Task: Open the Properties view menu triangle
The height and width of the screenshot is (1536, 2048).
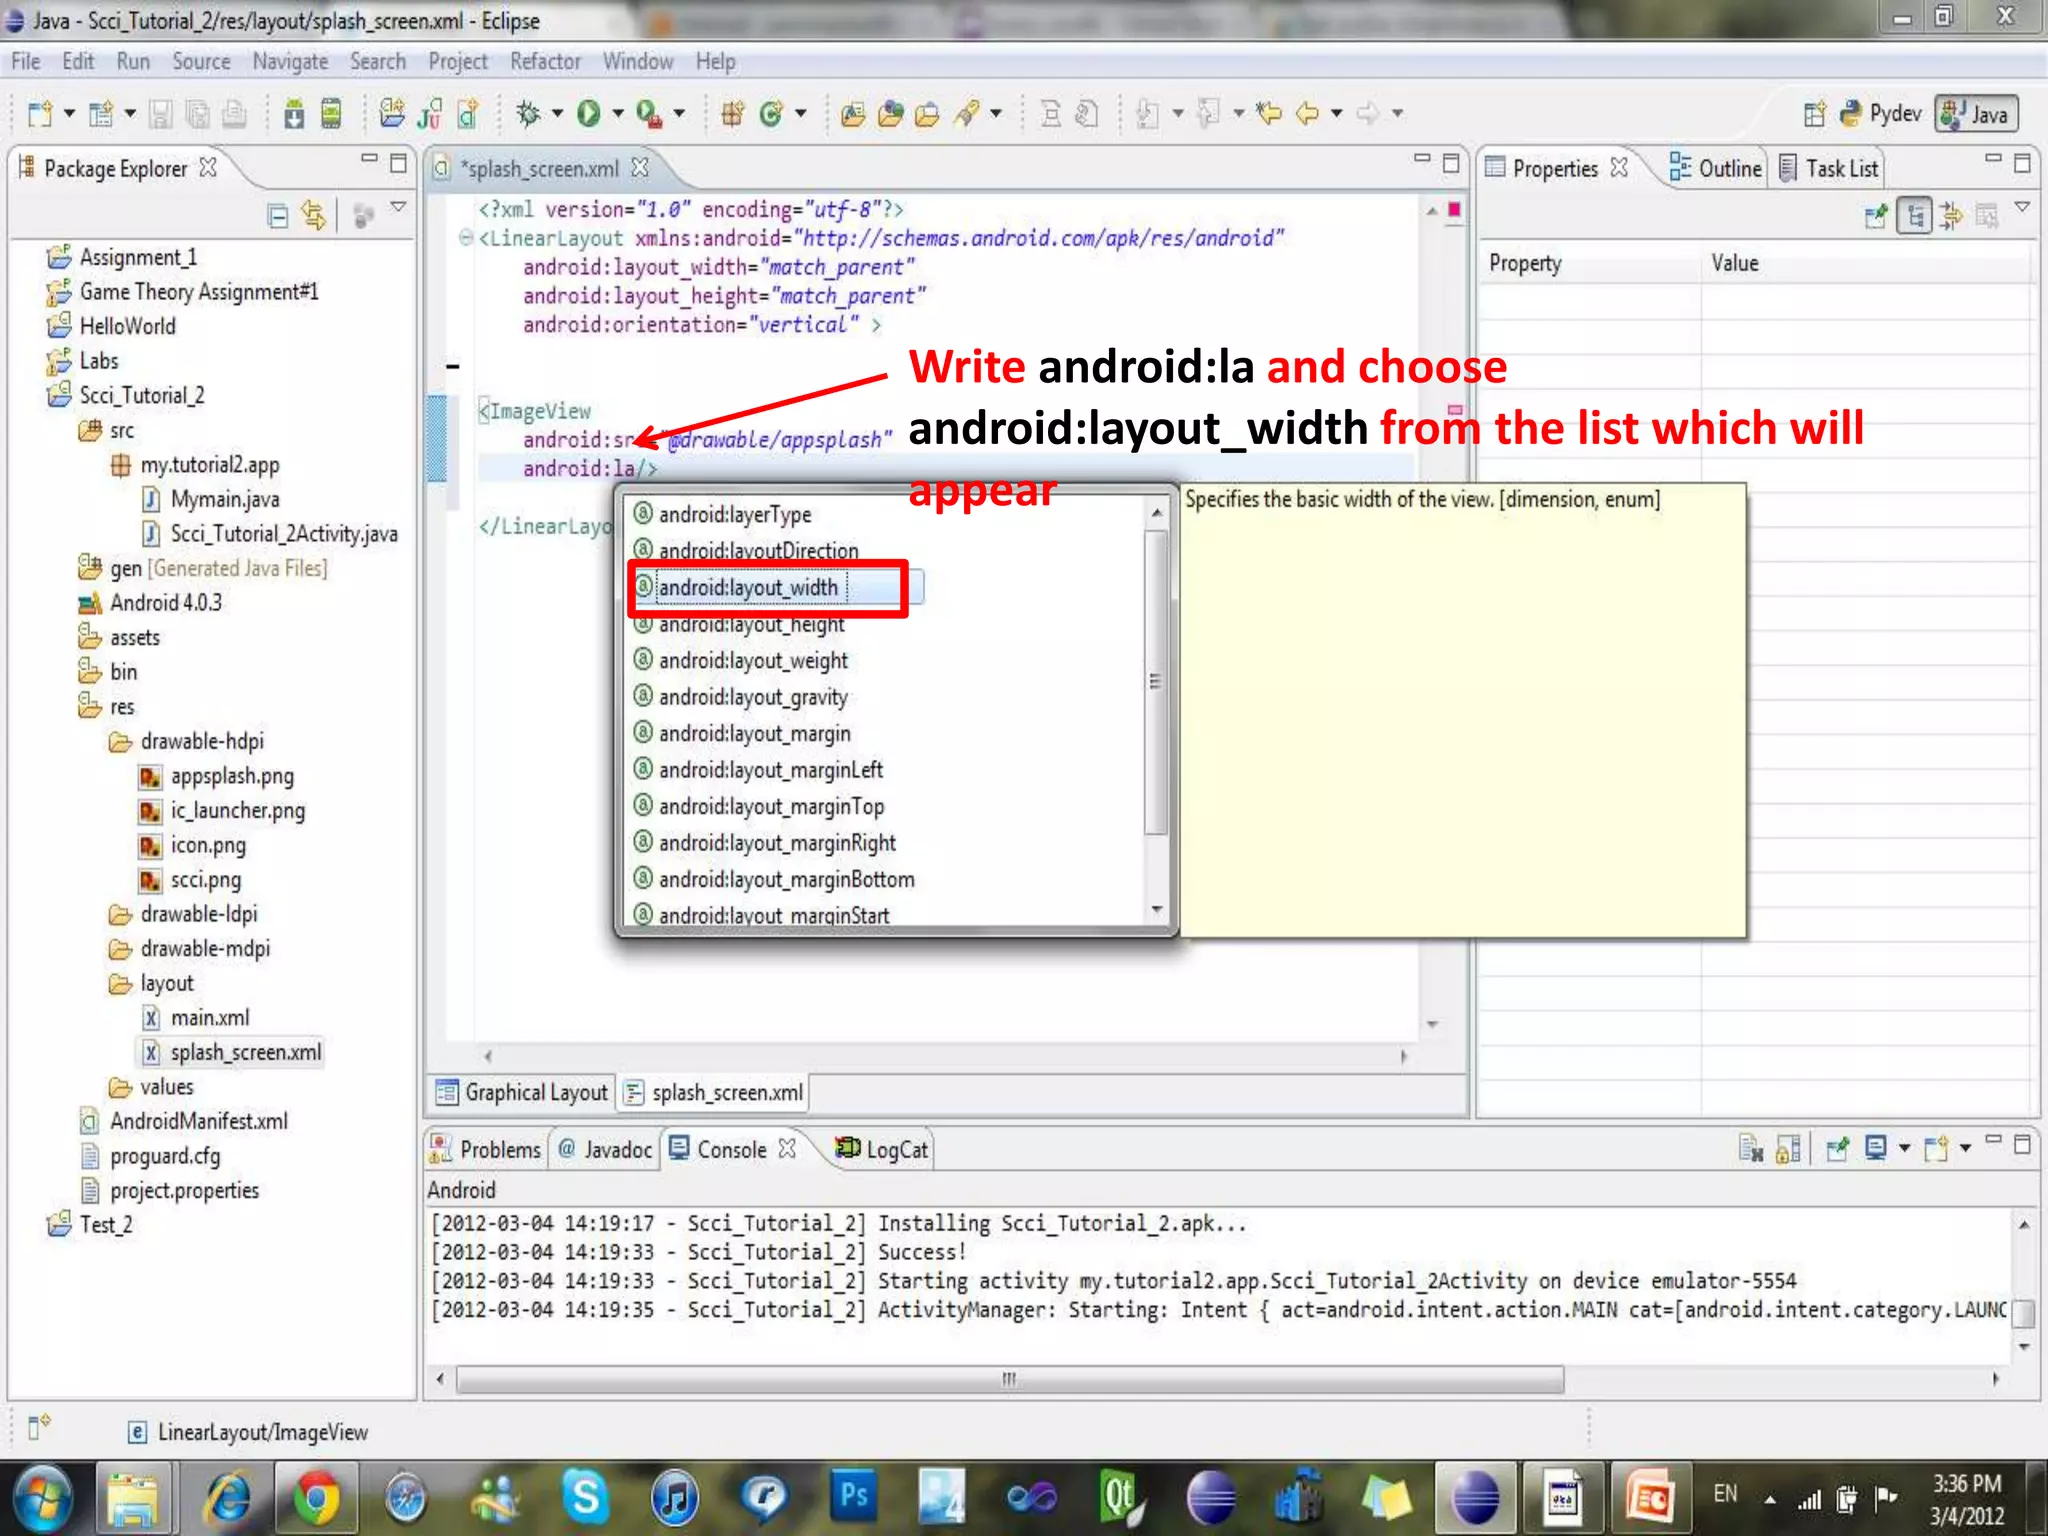Action: tap(2022, 207)
